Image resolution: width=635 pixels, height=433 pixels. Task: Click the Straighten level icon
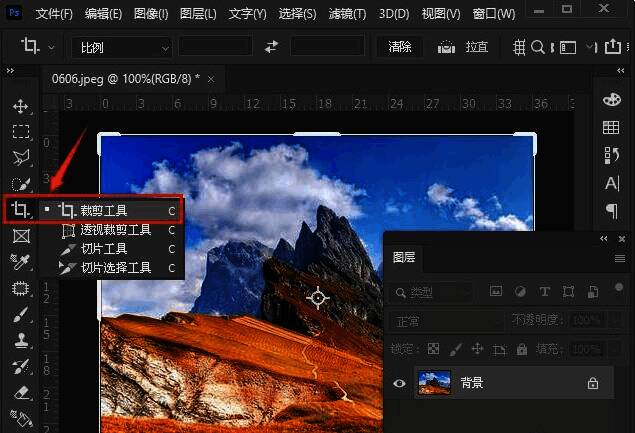pyautogui.click(x=446, y=47)
